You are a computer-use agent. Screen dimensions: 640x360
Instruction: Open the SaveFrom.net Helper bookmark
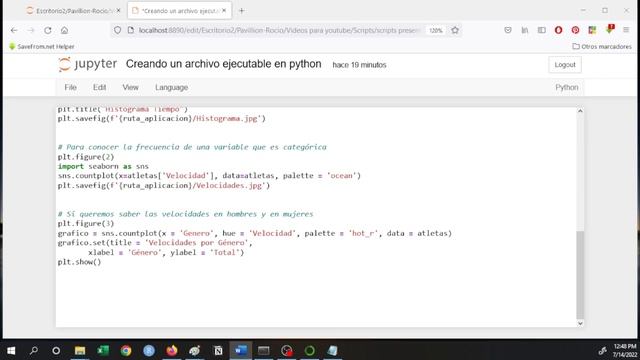click(x=42, y=47)
